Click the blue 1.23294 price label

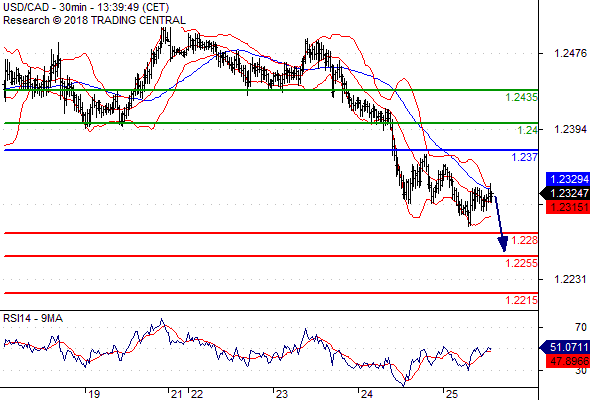point(568,179)
